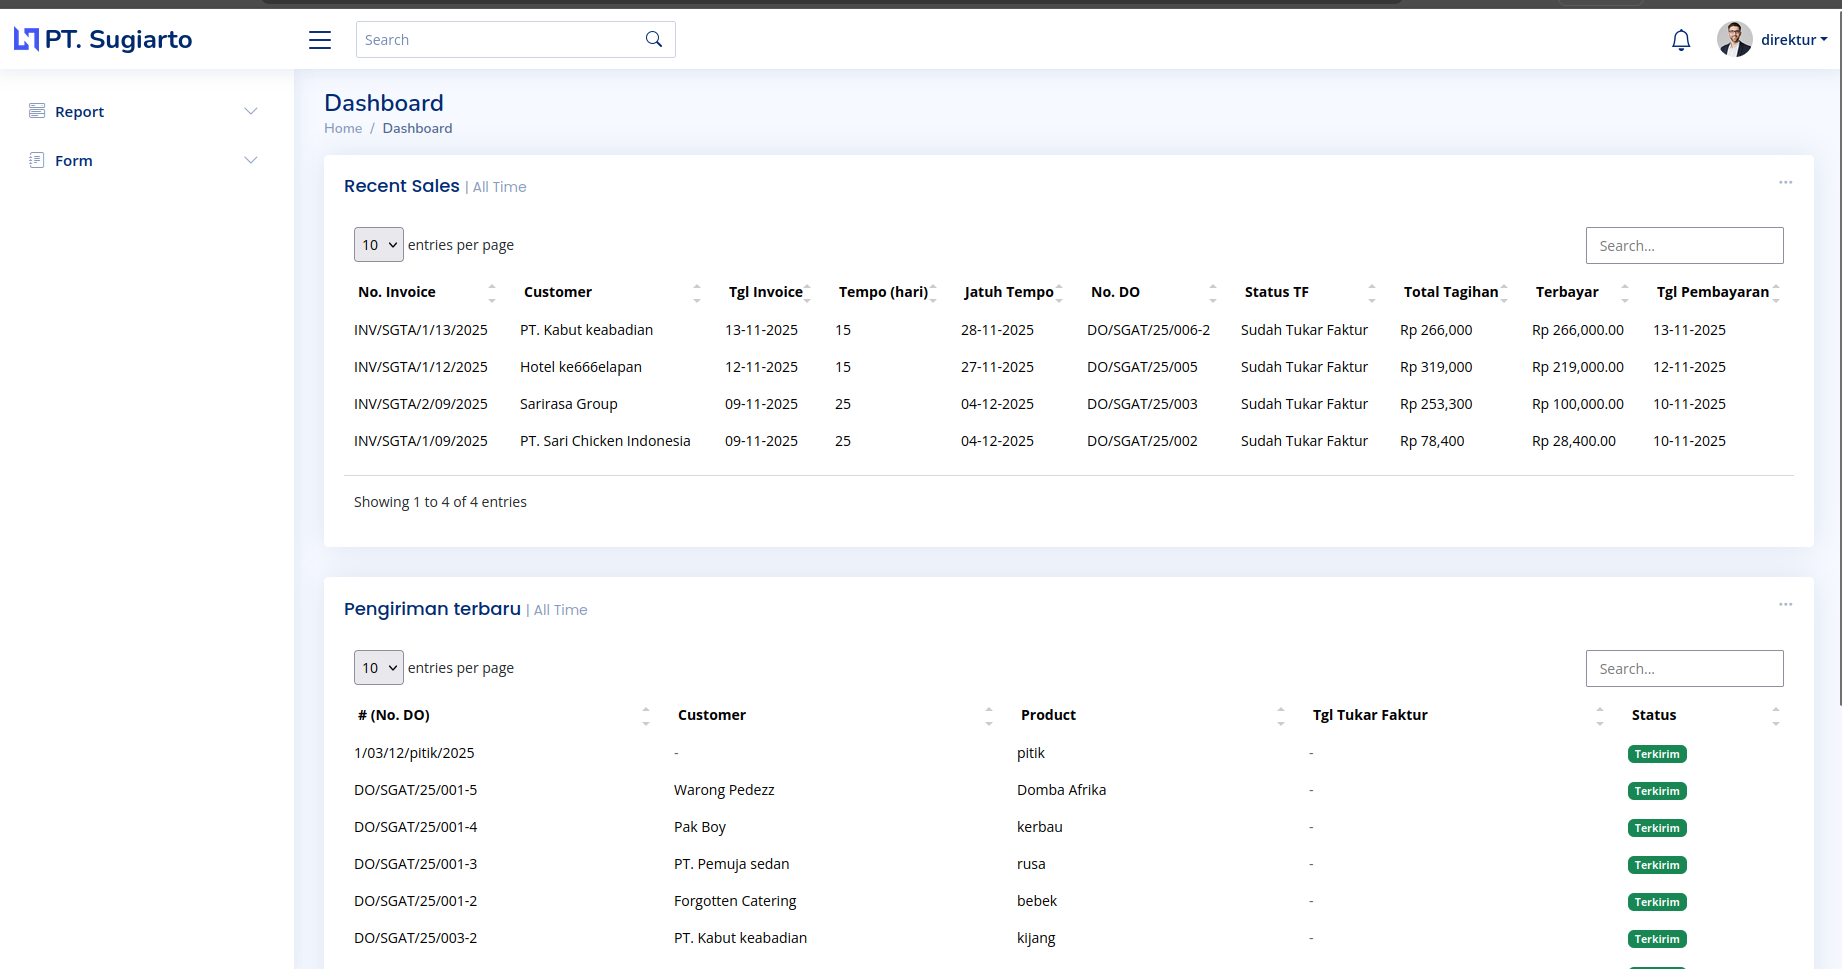Click the Search field in the Recent Sales table
Image resolution: width=1842 pixels, height=969 pixels.
click(x=1684, y=245)
